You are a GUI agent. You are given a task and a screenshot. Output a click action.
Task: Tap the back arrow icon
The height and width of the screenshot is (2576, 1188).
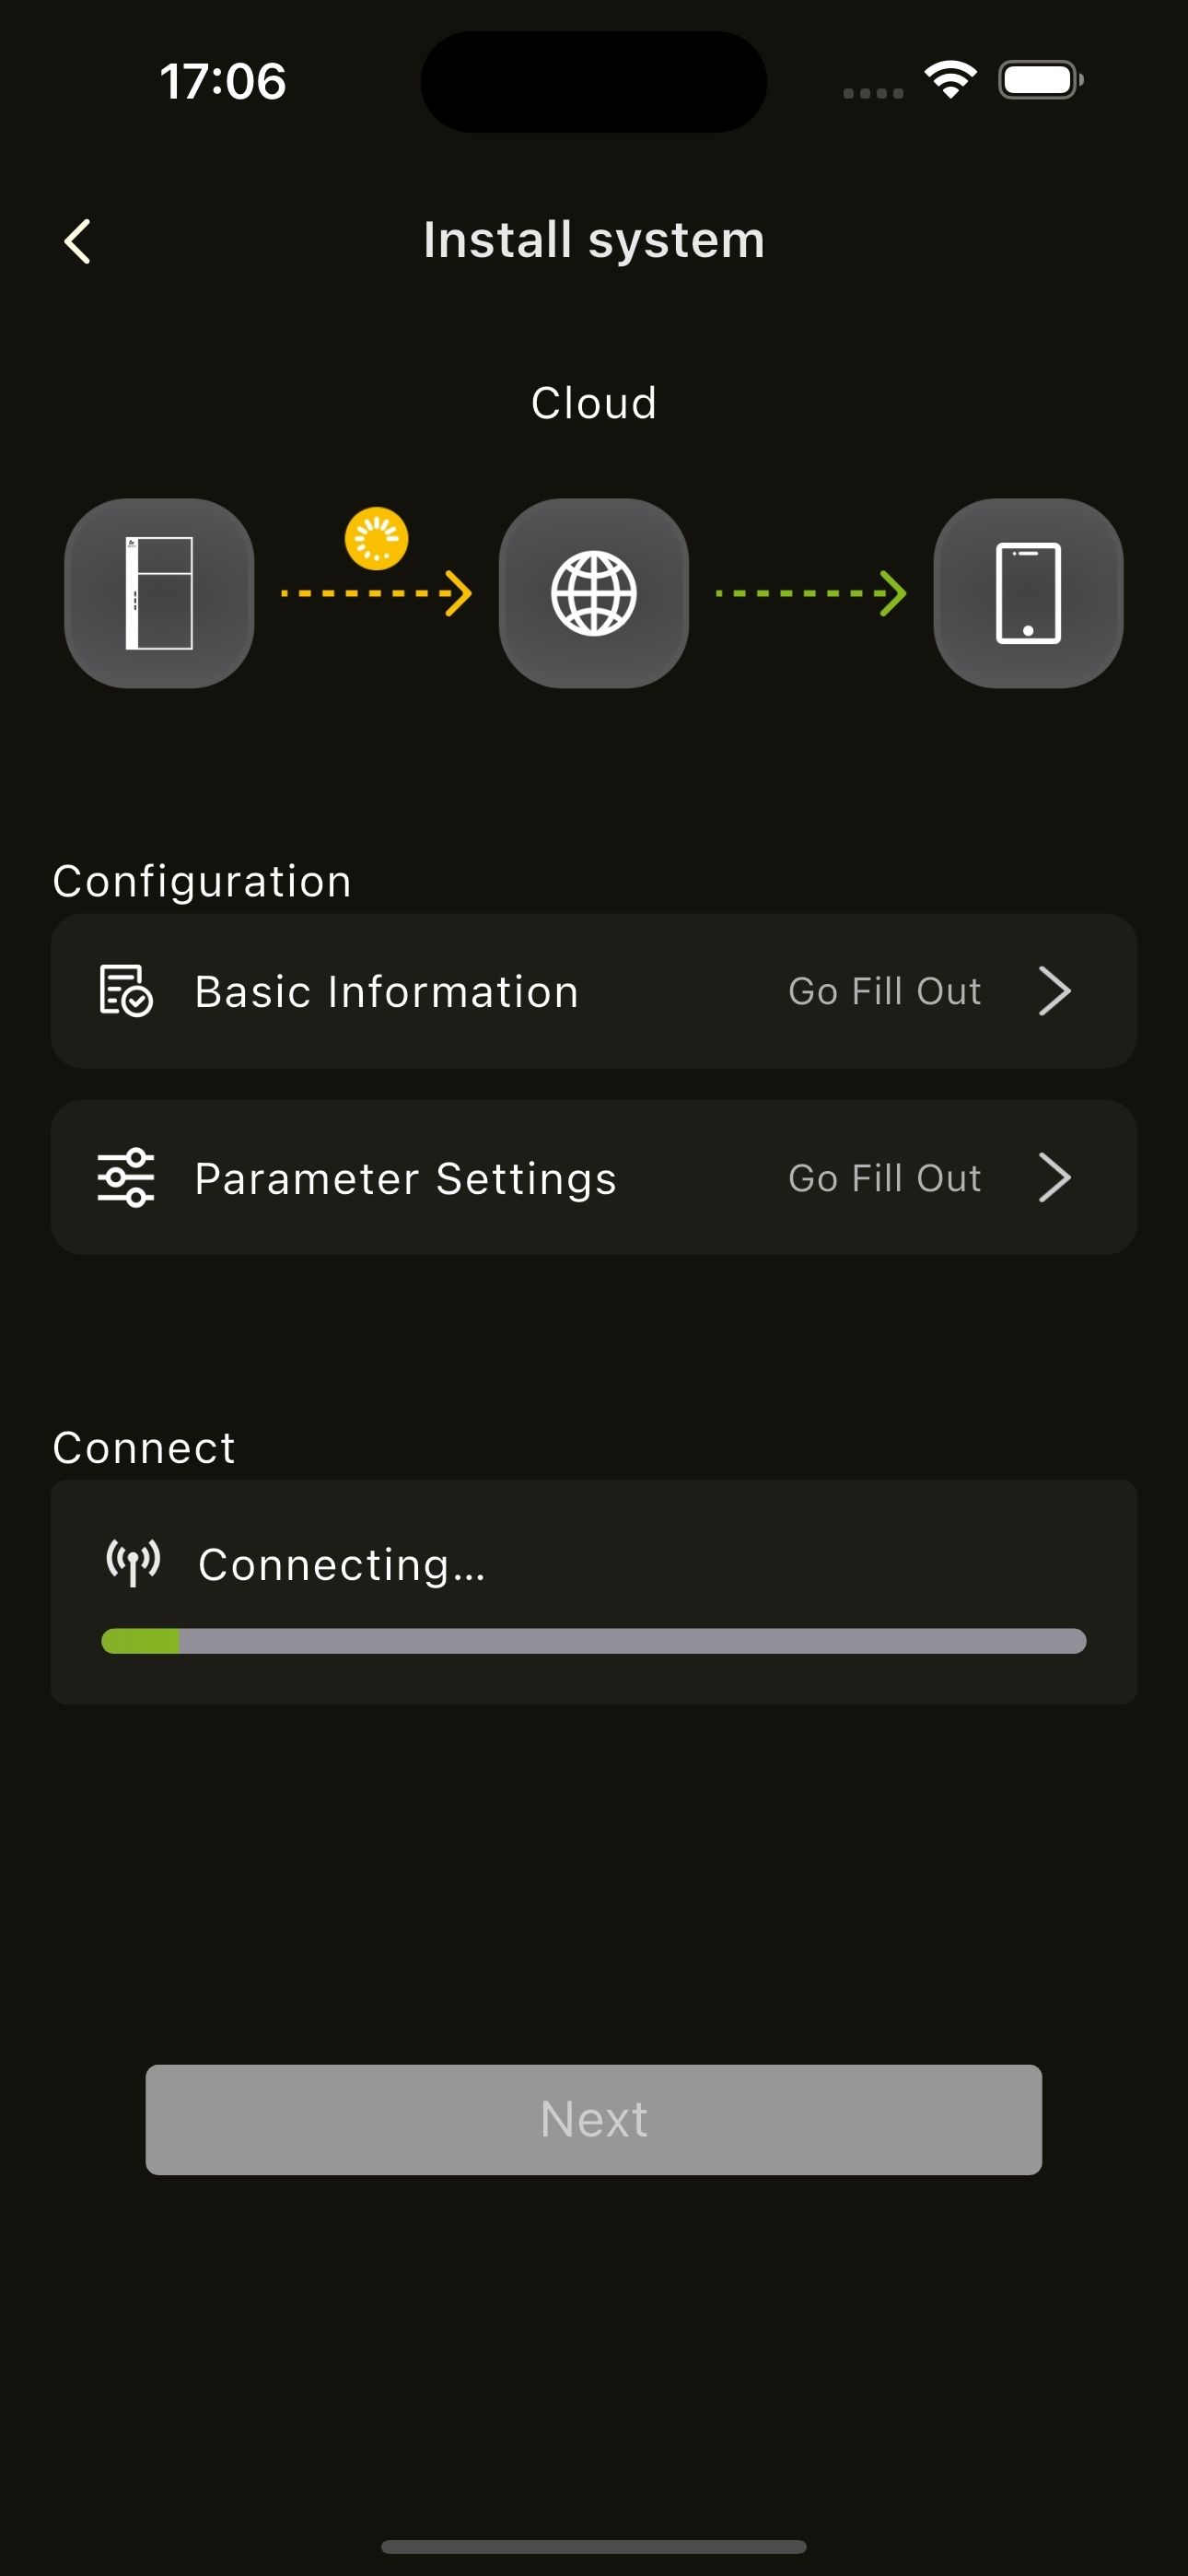click(x=78, y=241)
